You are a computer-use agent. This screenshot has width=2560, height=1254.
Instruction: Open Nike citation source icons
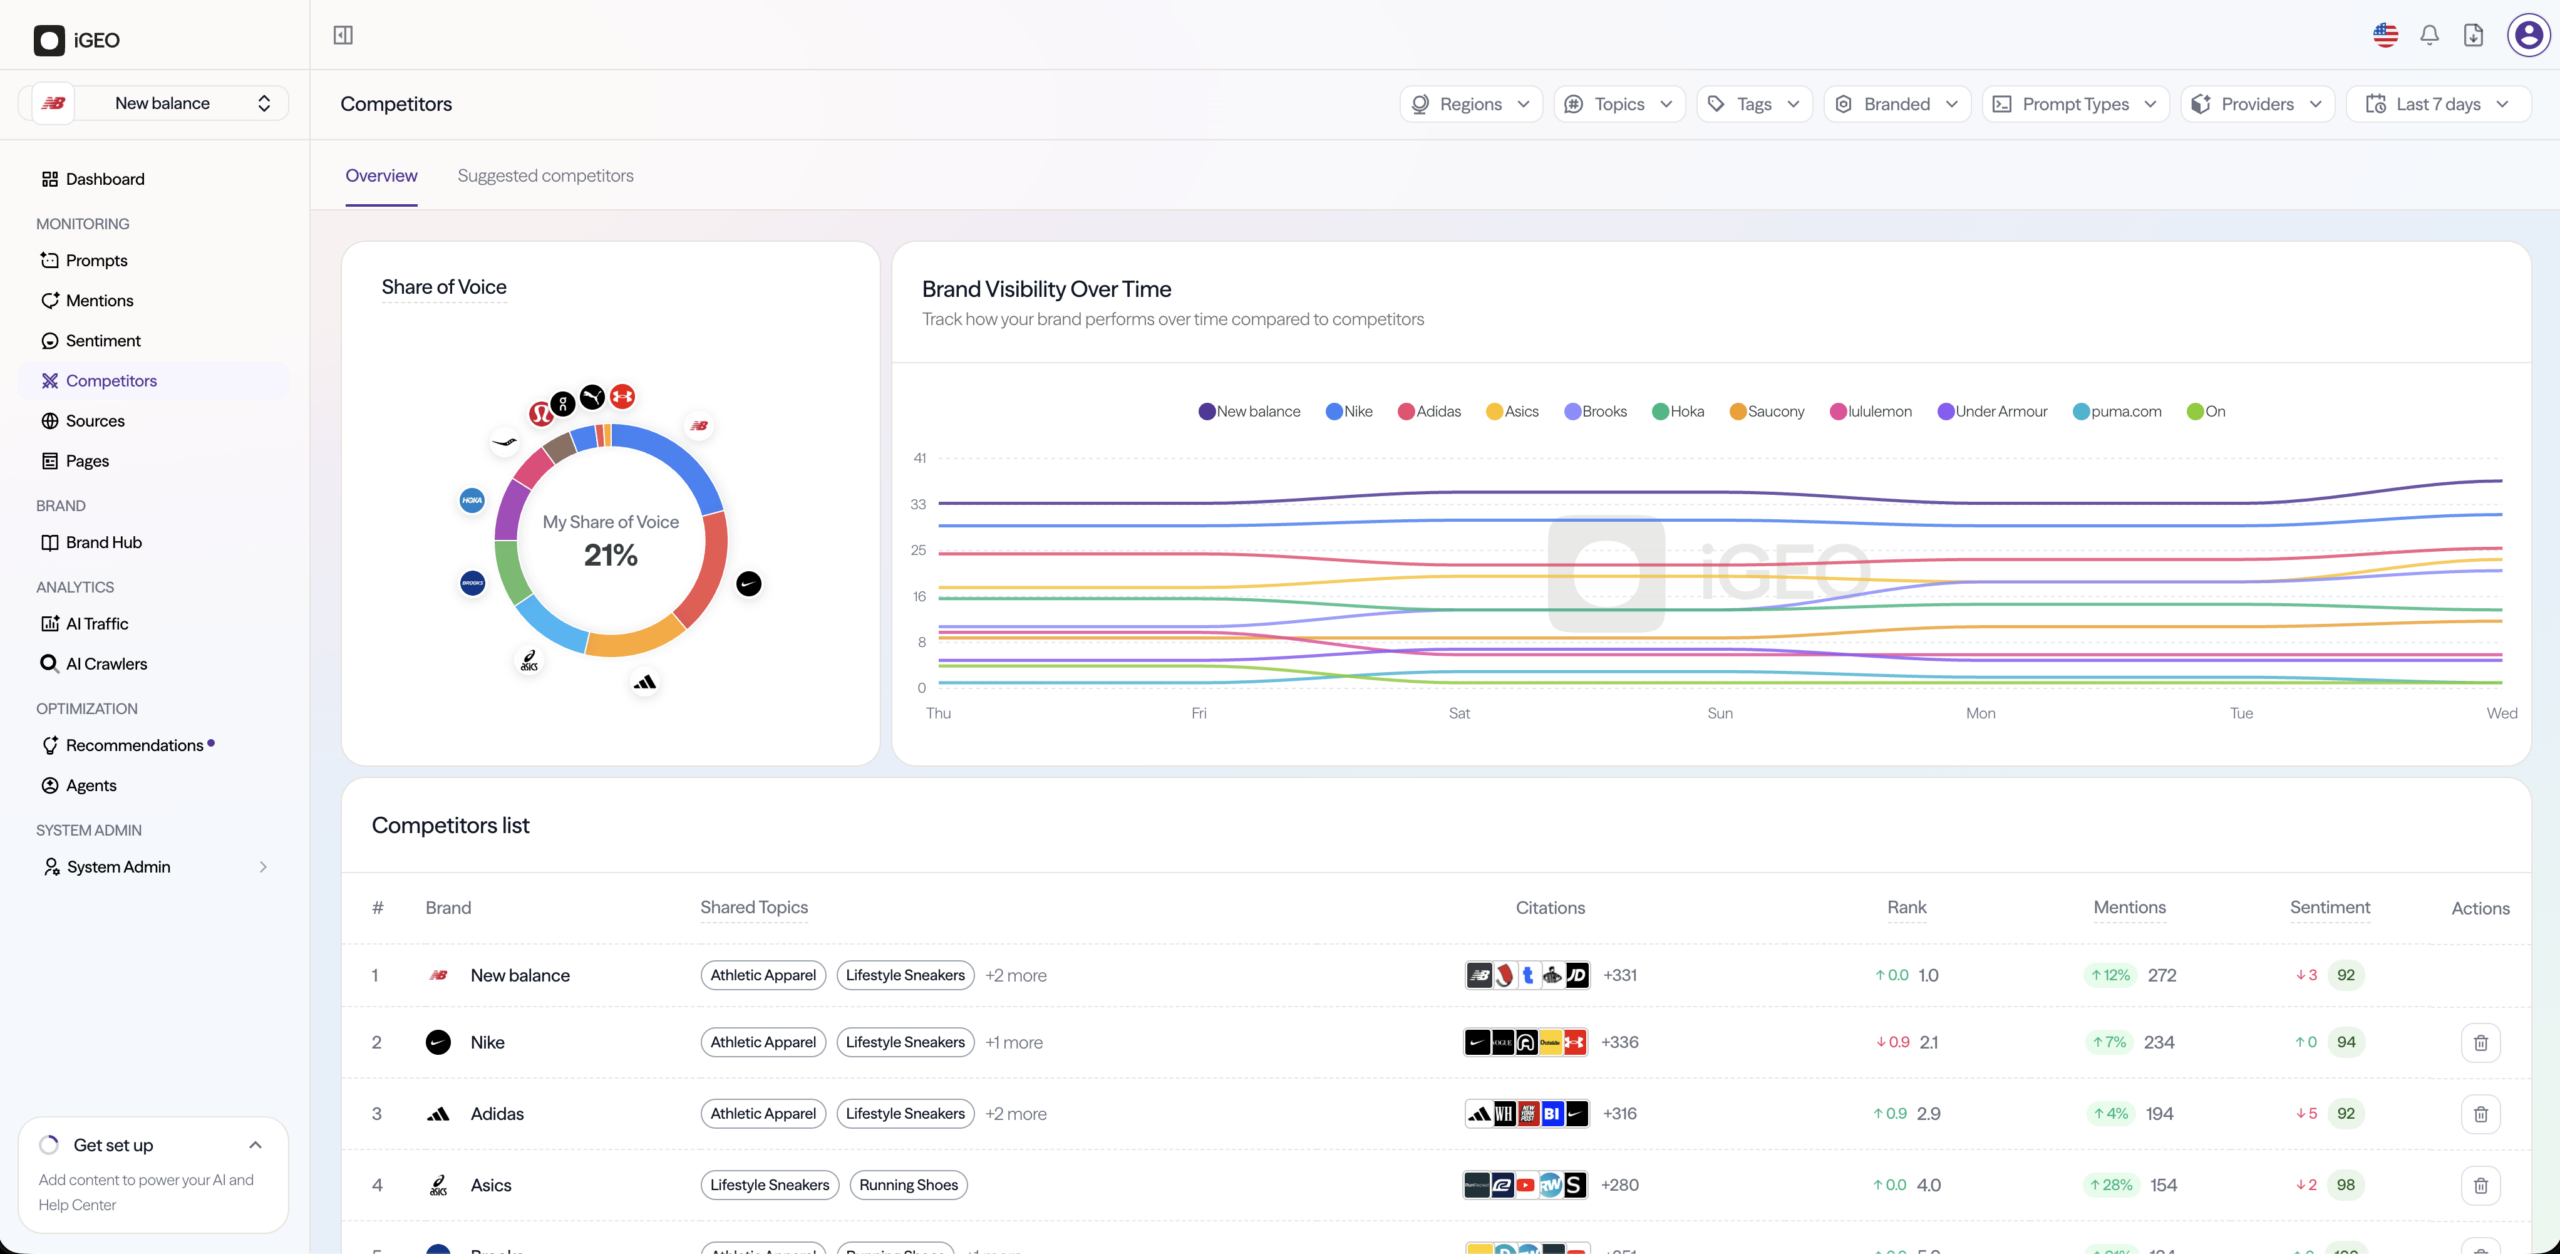[x=1526, y=1042]
